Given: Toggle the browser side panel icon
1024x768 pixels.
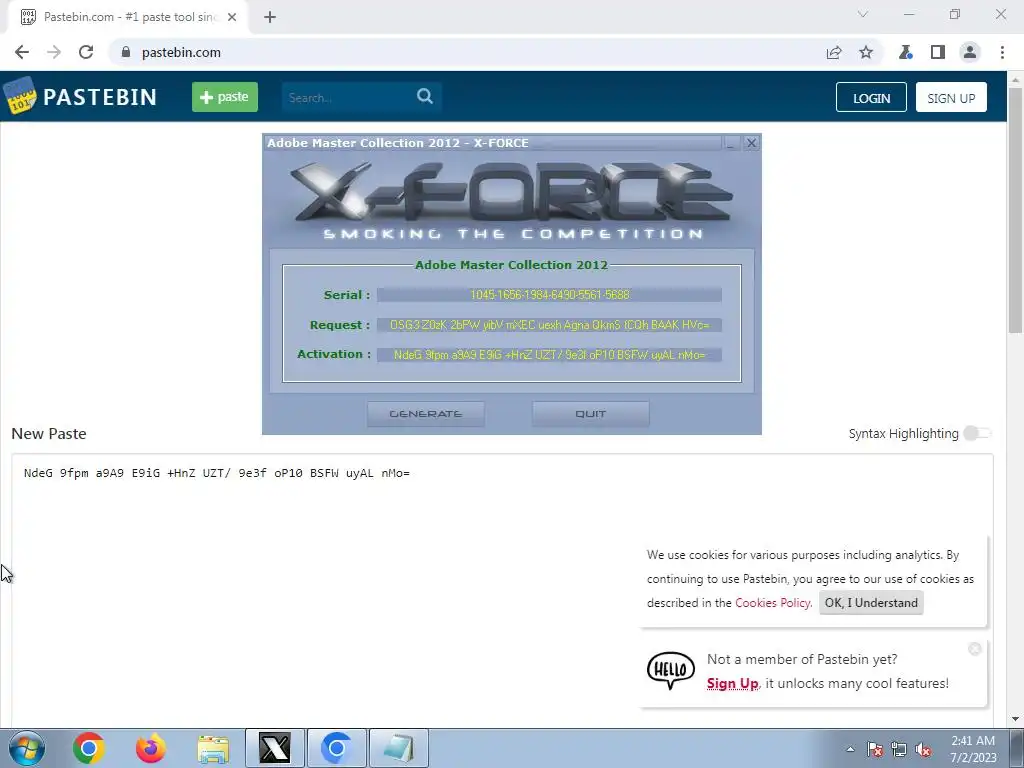Looking at the screenshot, I should (x=938, y=52).
